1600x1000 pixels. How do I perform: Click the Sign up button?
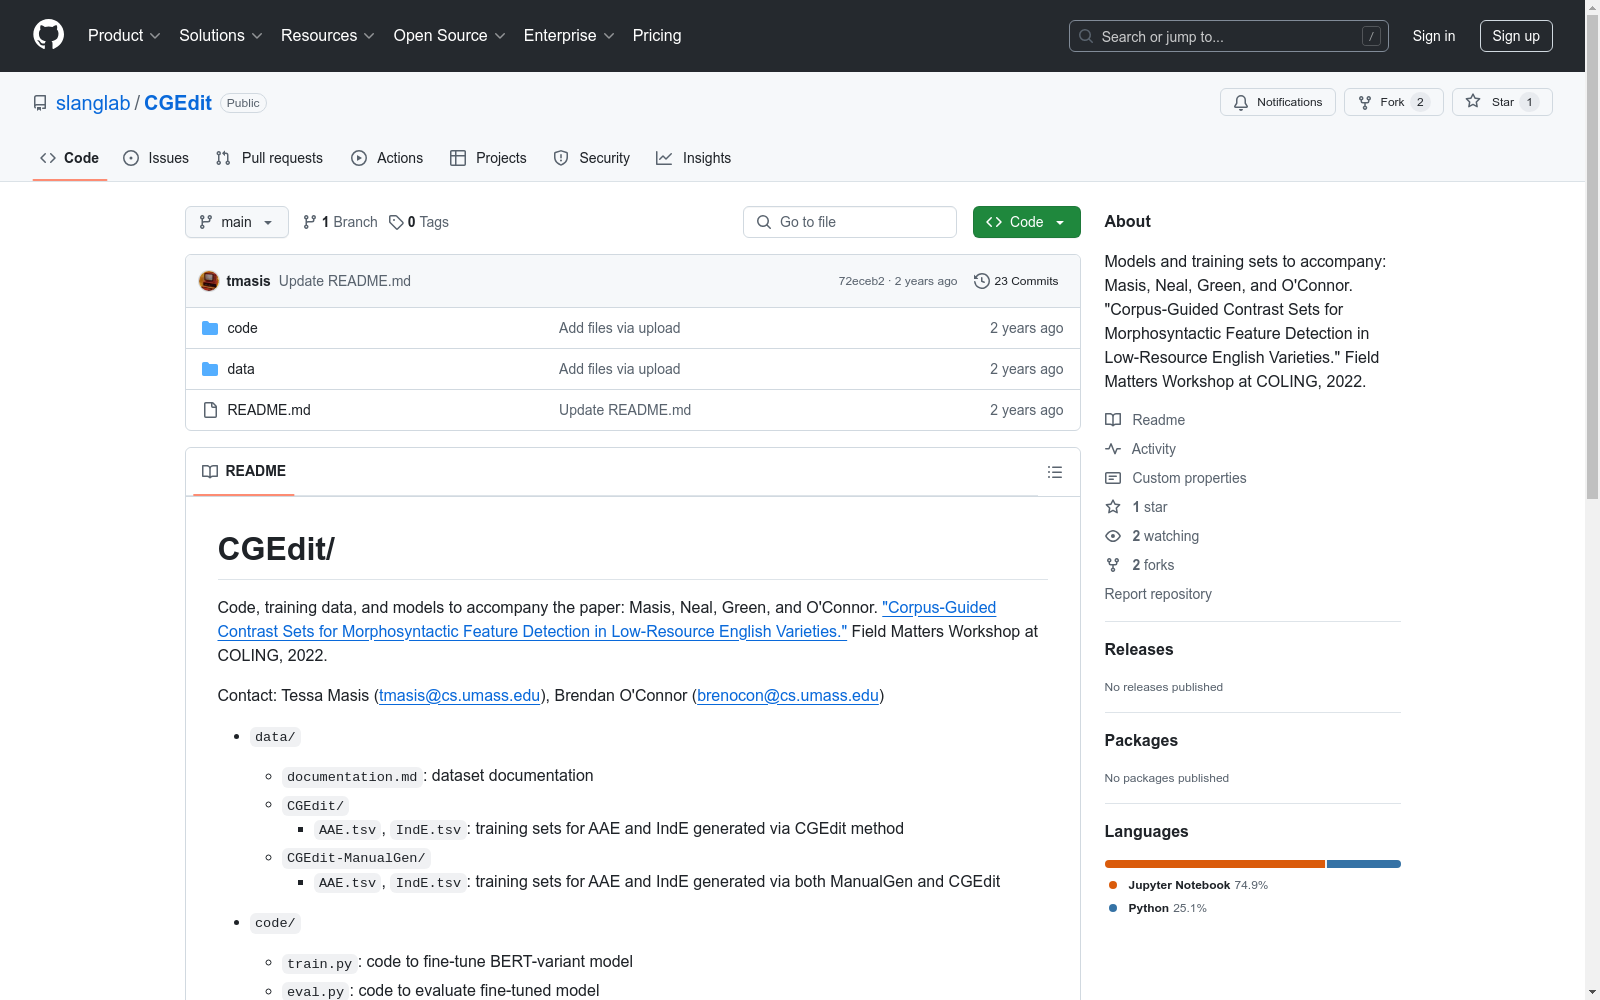tap(1516, 36)
